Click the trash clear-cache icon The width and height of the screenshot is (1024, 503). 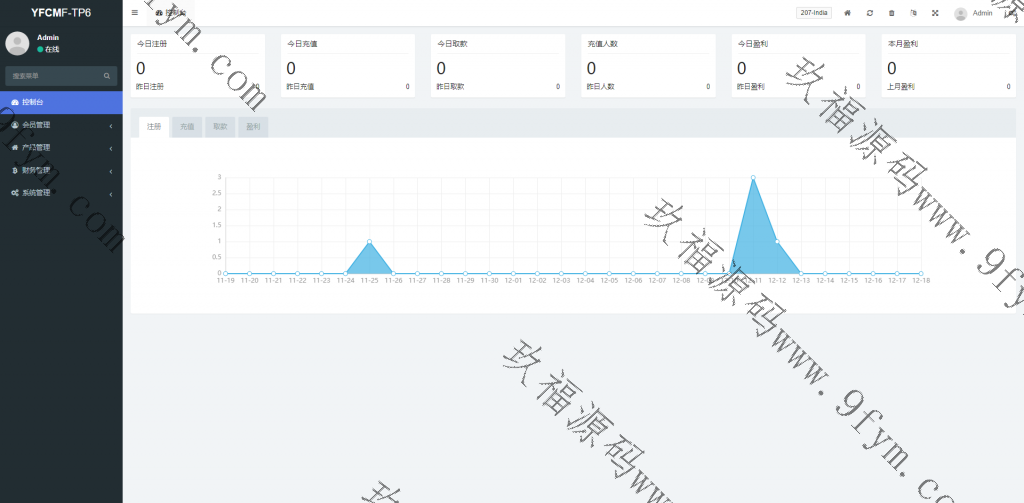892,13
